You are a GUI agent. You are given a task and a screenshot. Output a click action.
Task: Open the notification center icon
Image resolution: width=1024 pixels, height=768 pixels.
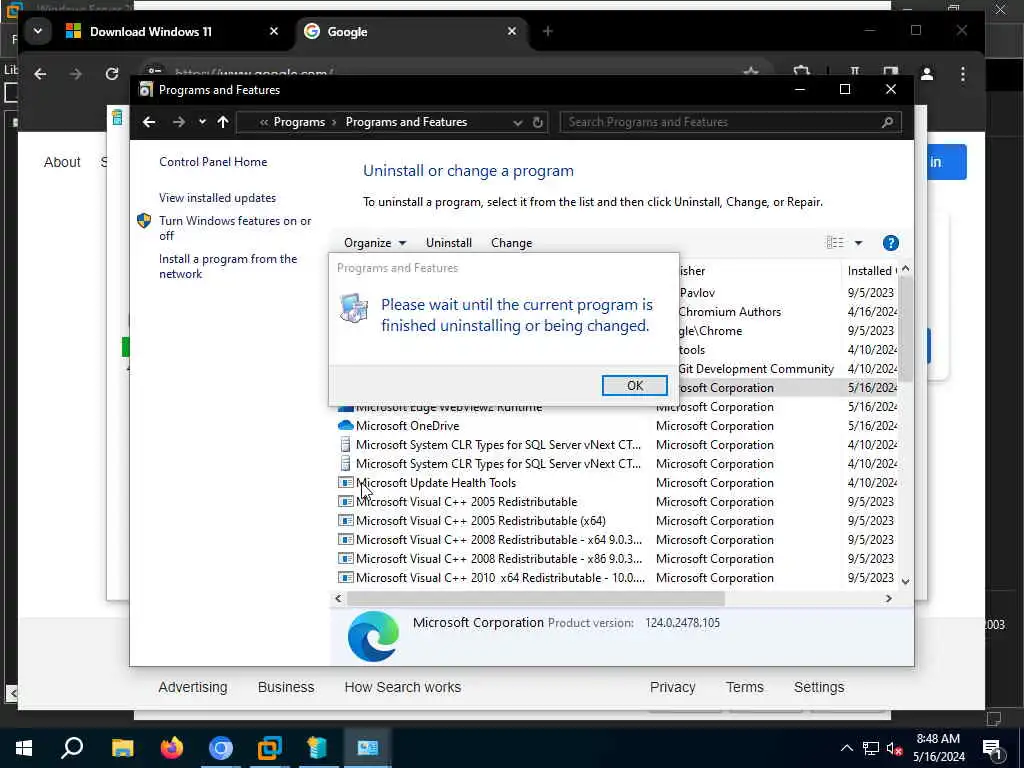coord(993,748)
